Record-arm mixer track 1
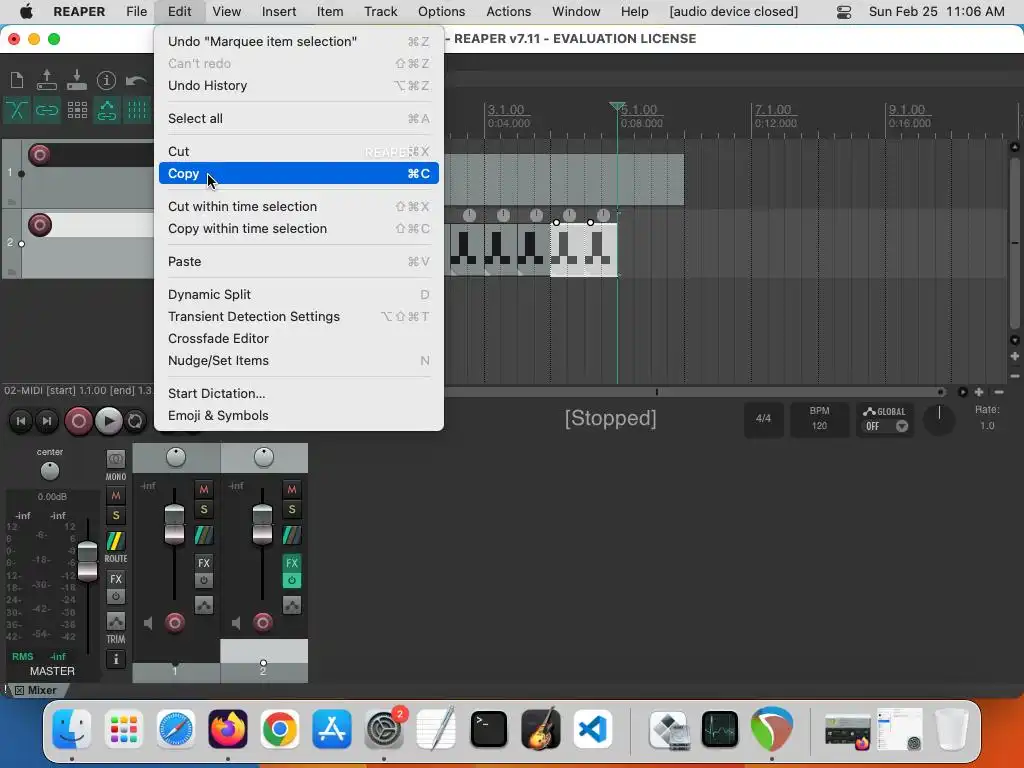 click(x=174, y=623)
